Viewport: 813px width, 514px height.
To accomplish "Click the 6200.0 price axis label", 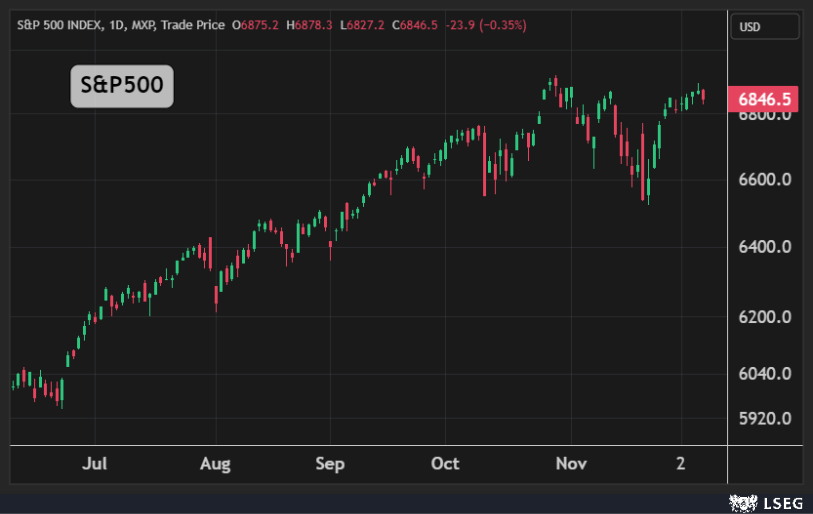I will point(765,317).
